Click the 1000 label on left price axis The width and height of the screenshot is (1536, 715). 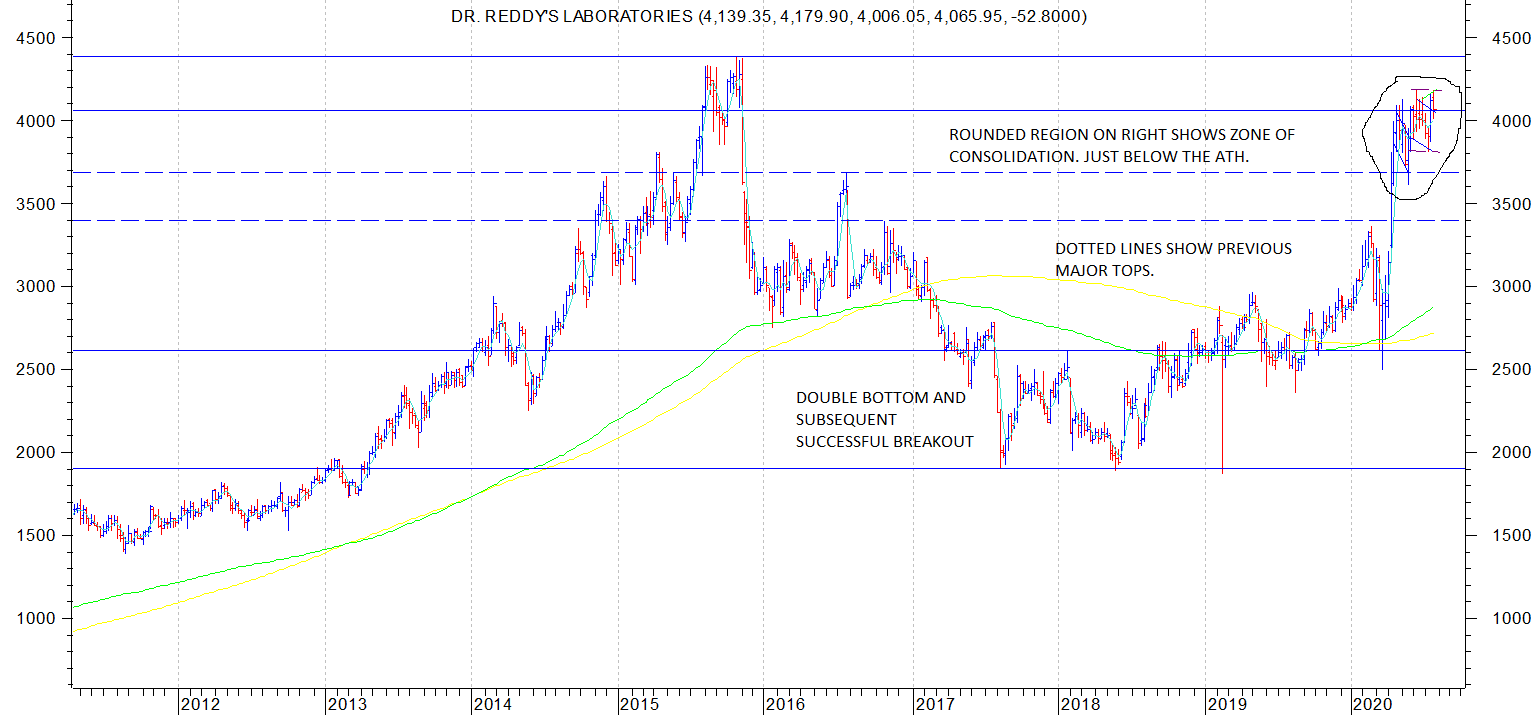pos(35,618)
